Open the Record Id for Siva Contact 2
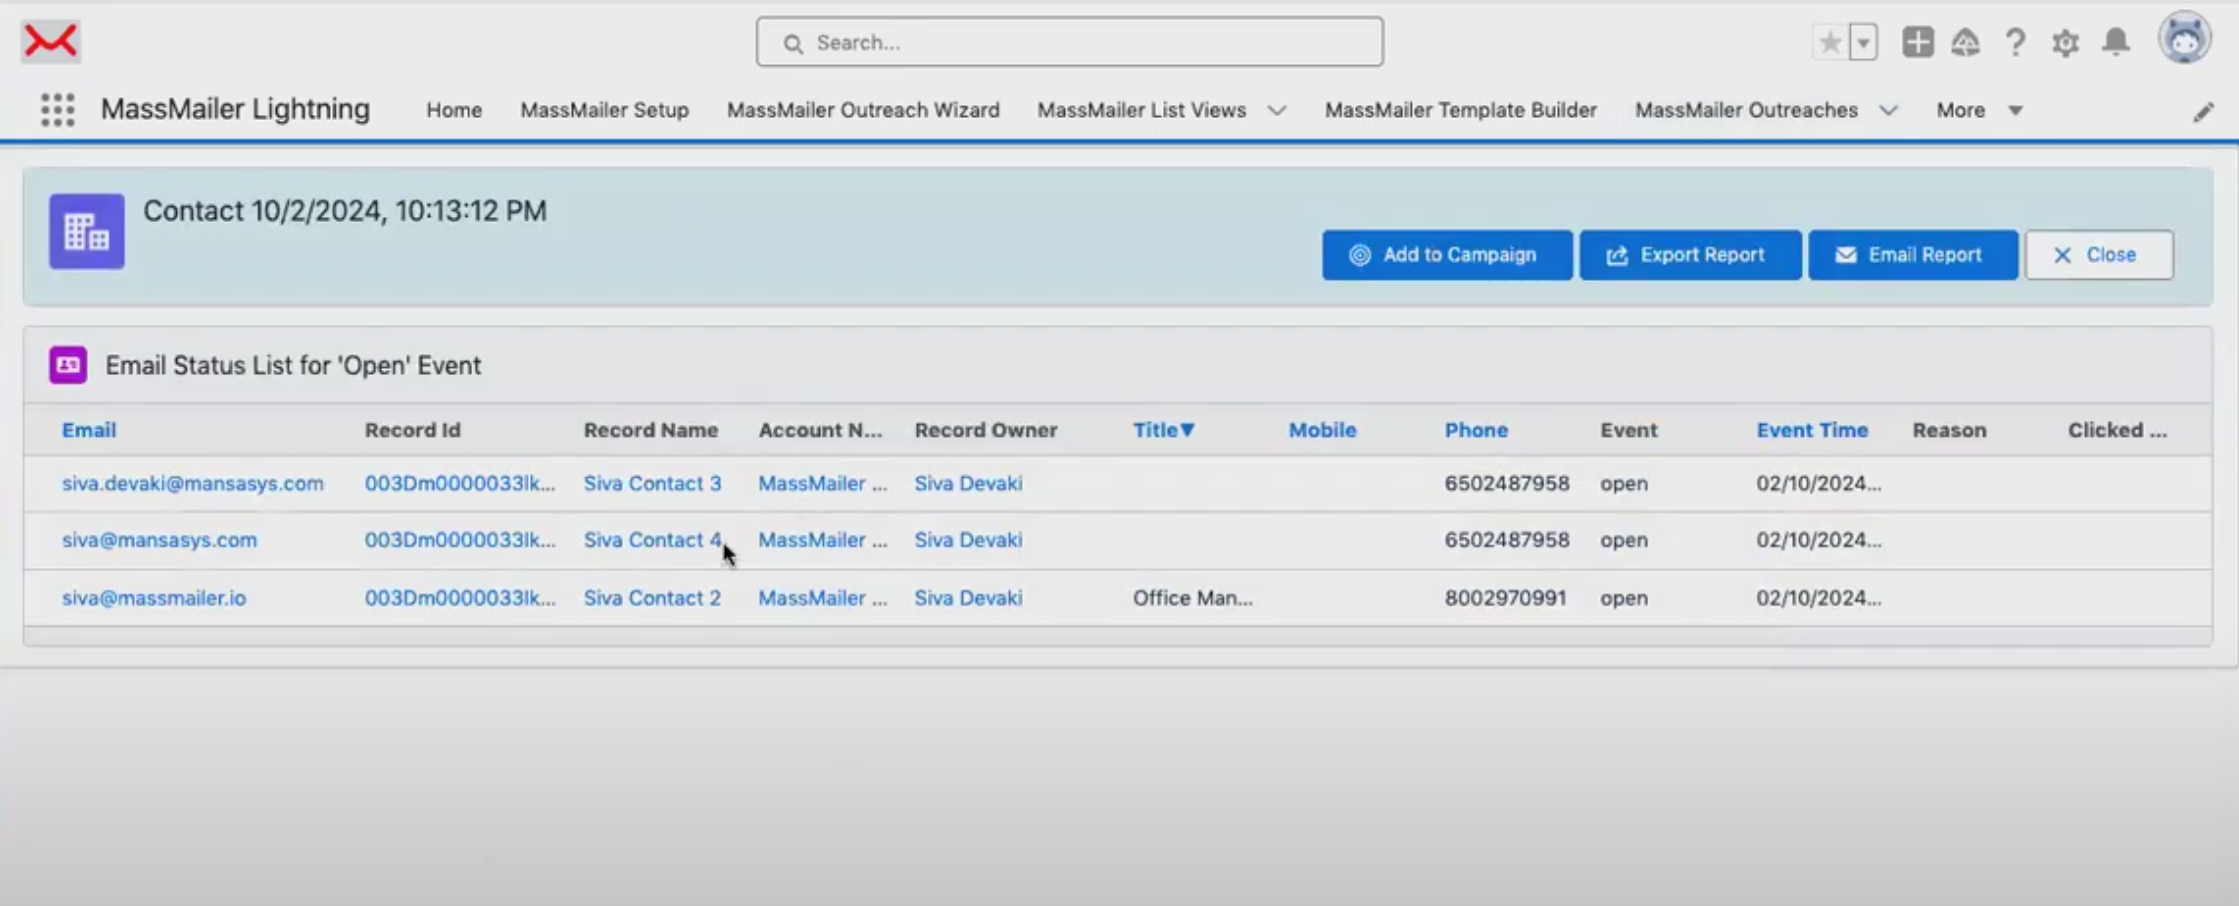This screenshot has width=2239, height=906. click(x=460, y=598)
